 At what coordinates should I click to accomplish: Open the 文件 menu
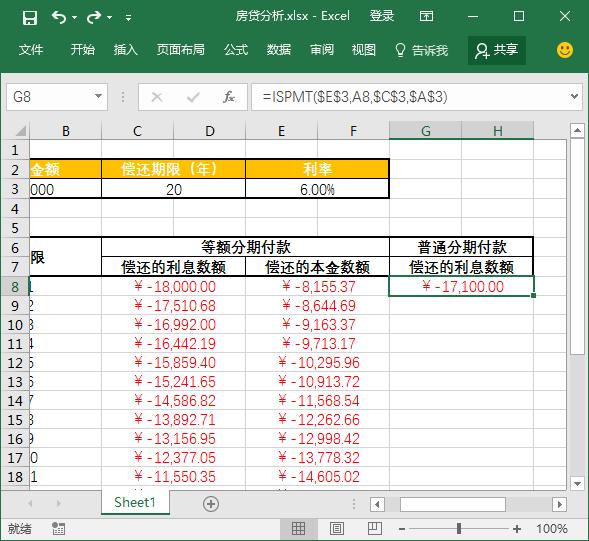click(x=31, y=50)
